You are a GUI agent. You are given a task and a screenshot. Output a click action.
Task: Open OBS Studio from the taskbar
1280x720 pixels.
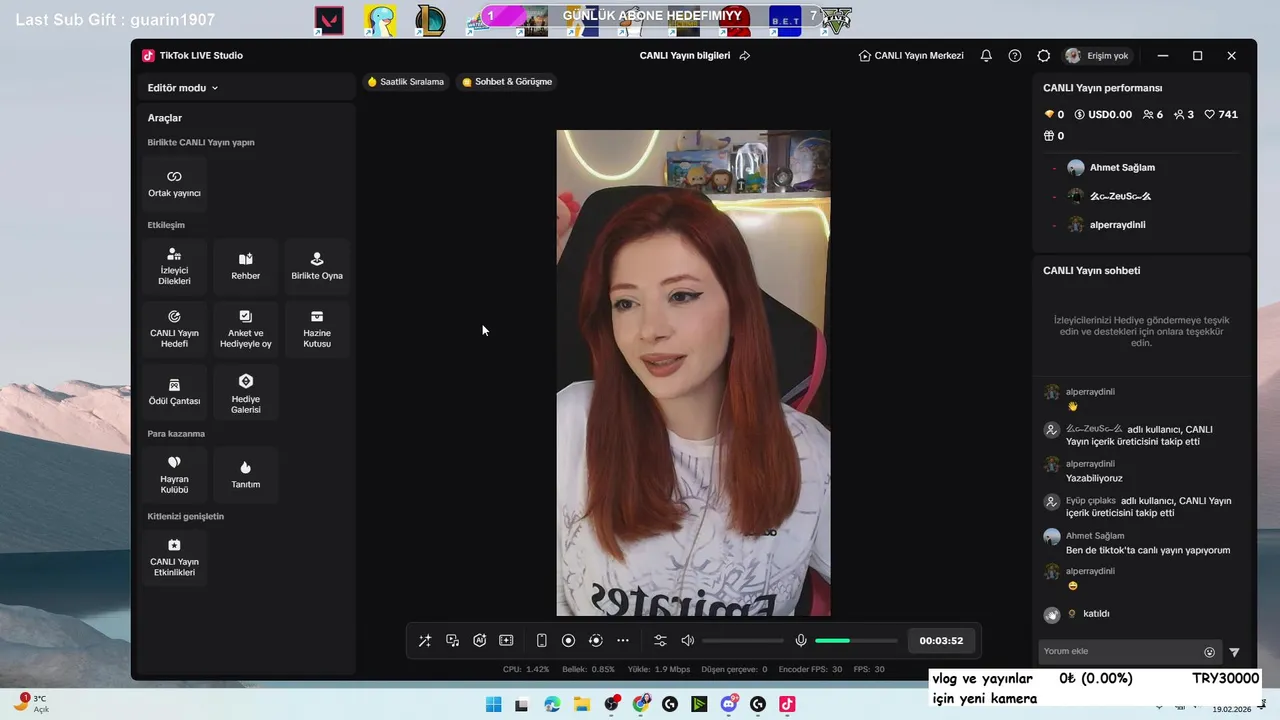coord(611,704)
